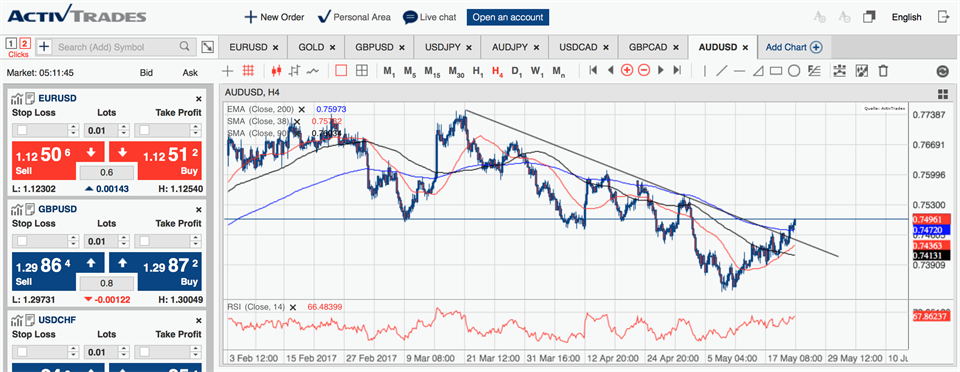Open EURUSD order ticket note icon
The width and height of the screenshot is (960, 372).
[30, 98]
